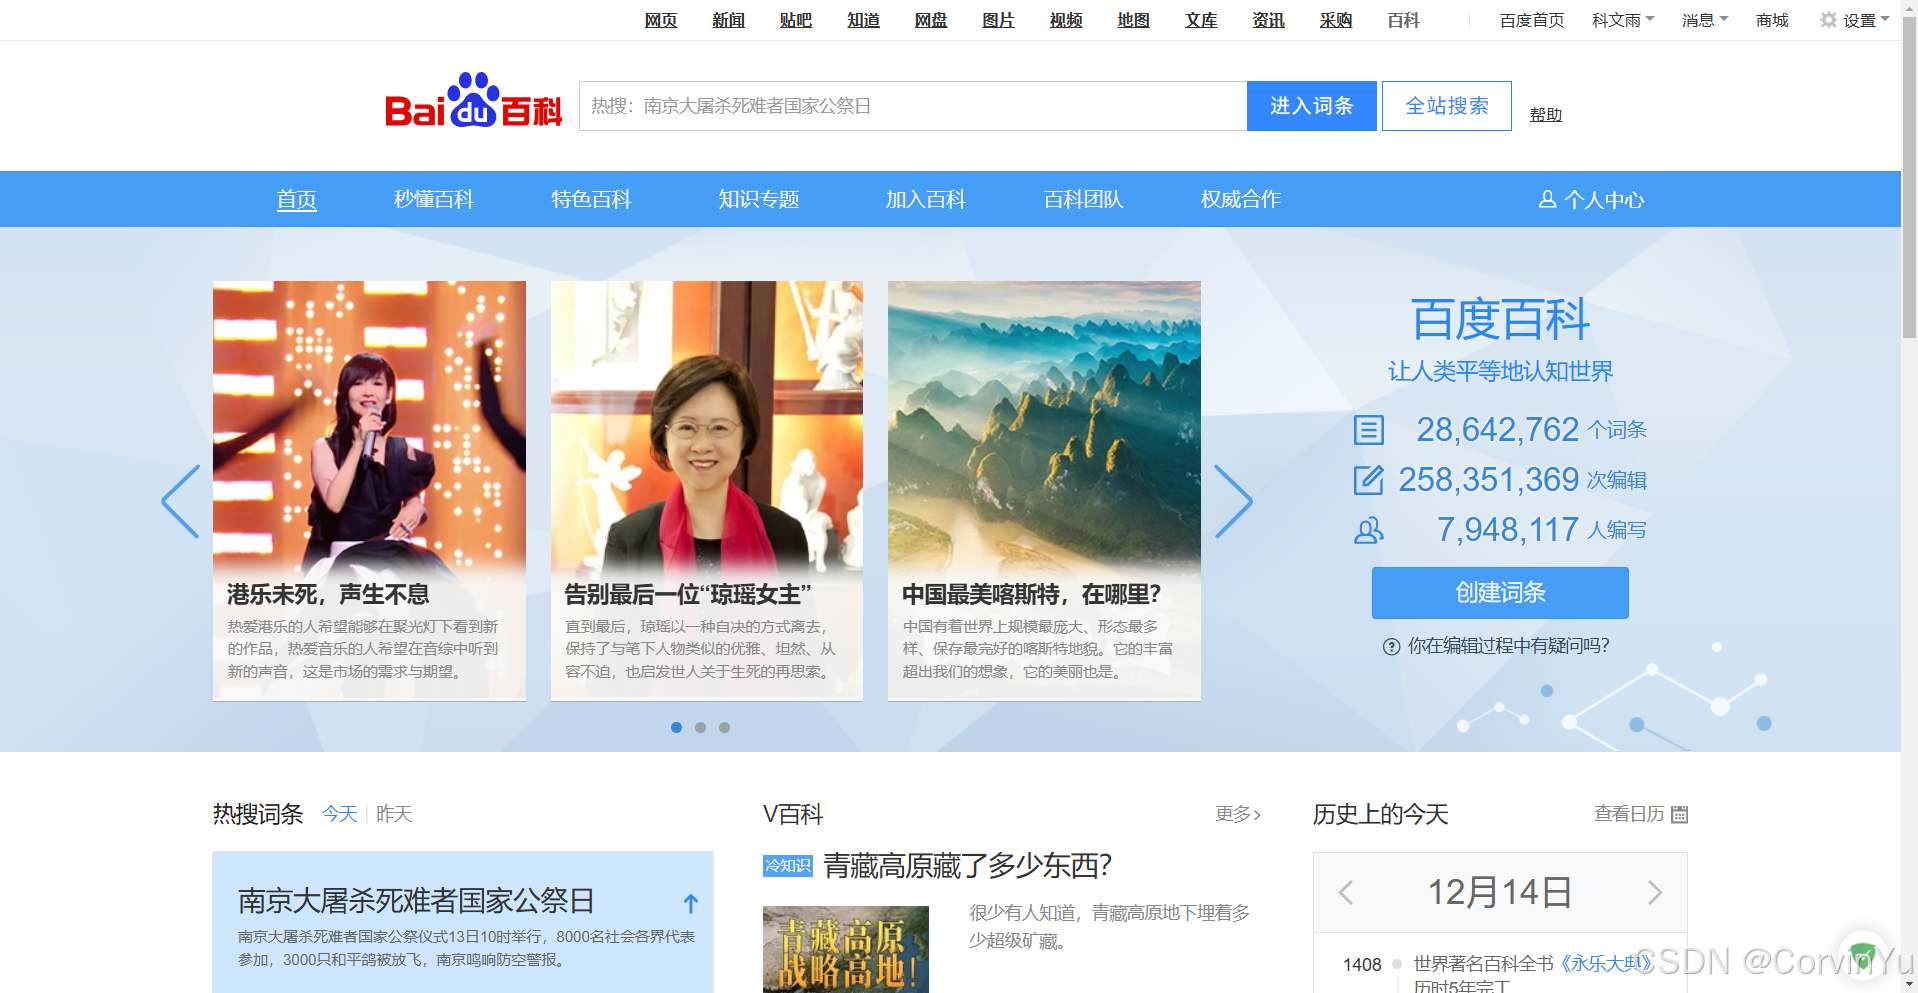
Task: Open the 网盘 top link
Action: (931, 20)
